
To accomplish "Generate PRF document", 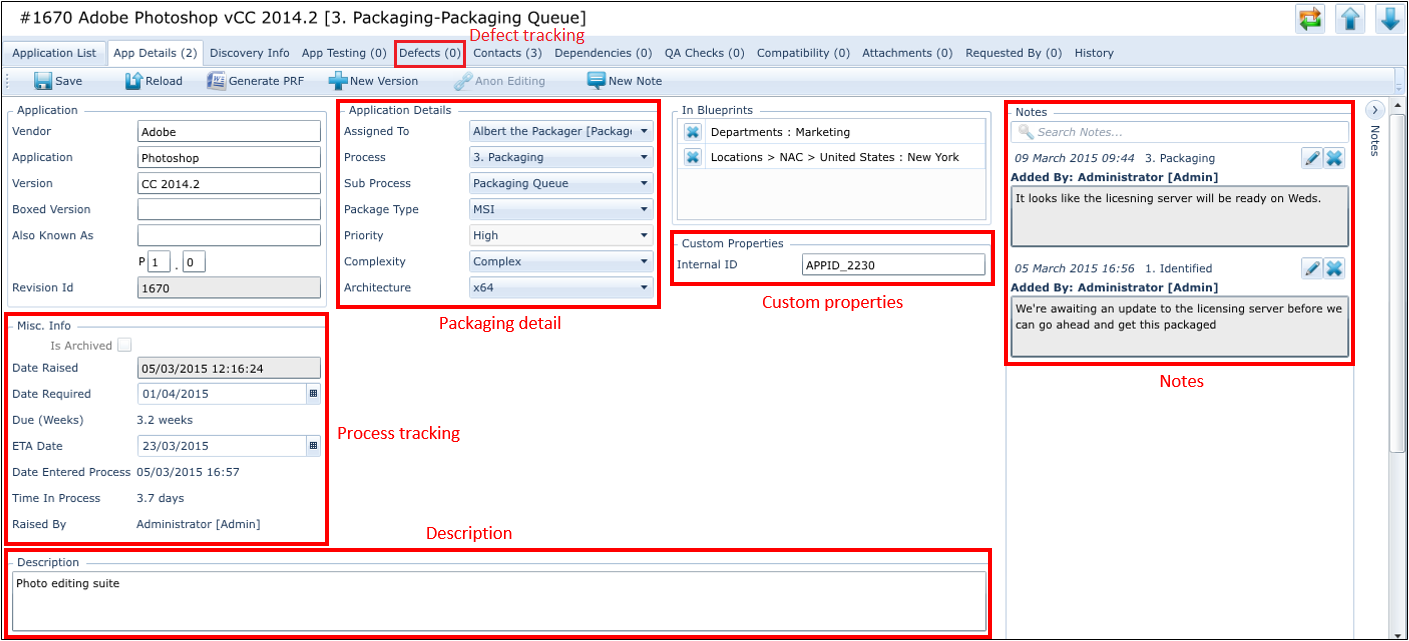I will click(x=256, y=81).
